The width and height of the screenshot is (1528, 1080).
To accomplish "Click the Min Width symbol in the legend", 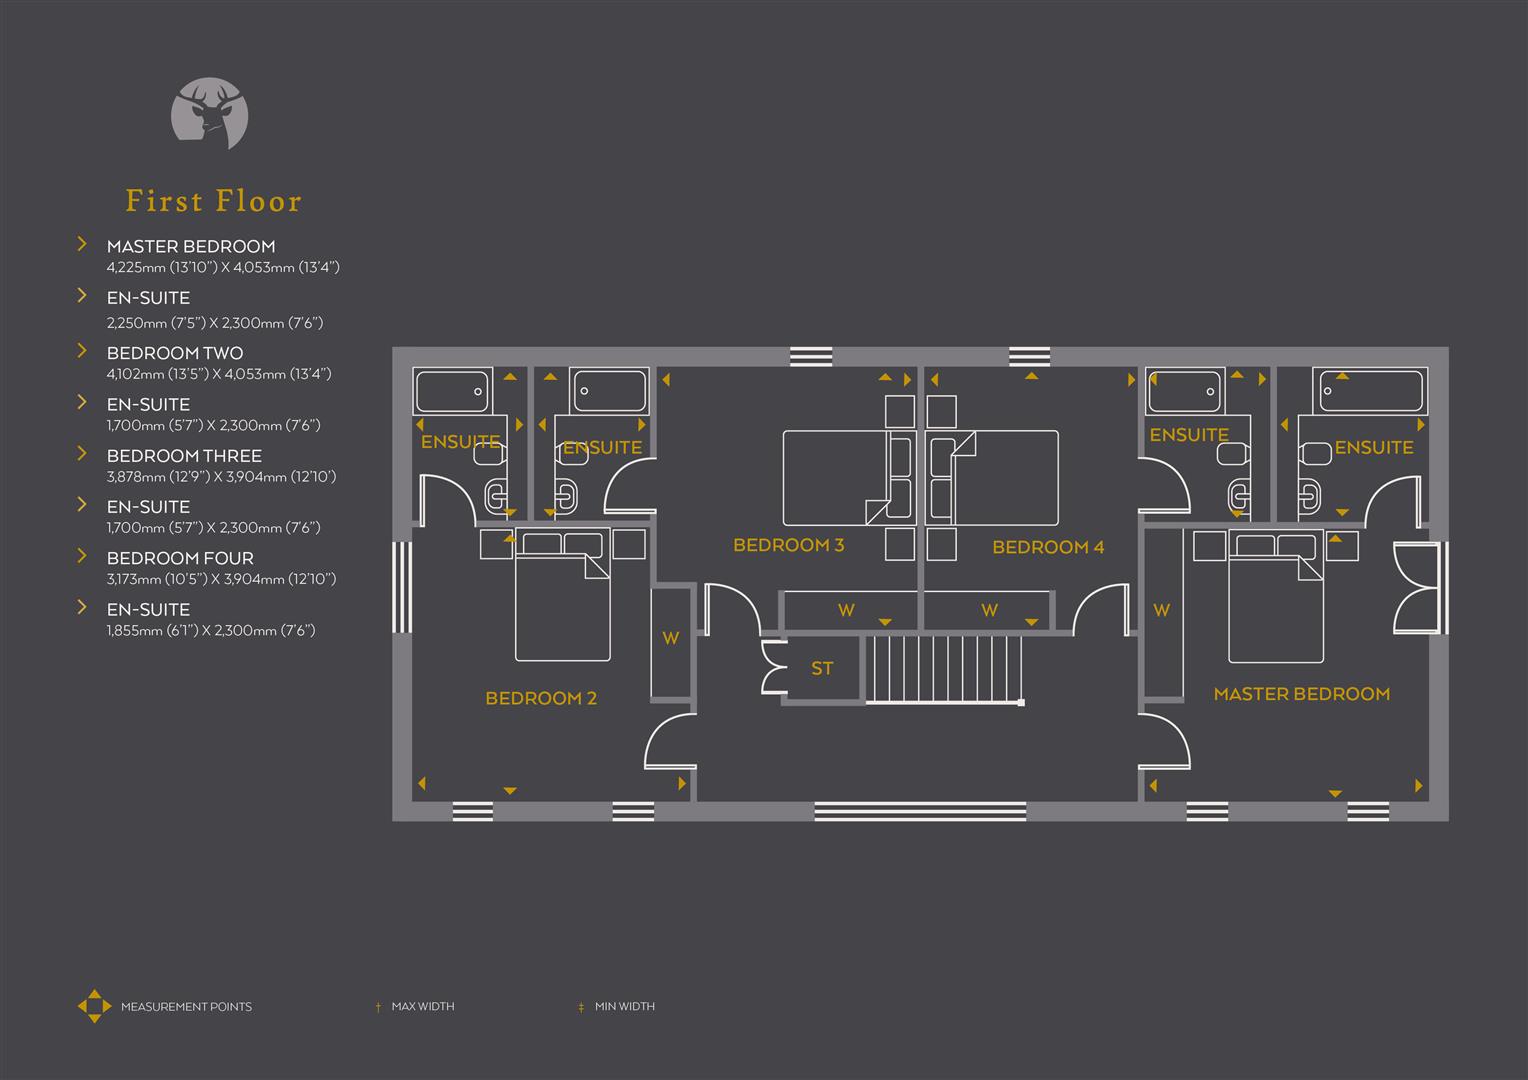I will tap(581, 1006).
